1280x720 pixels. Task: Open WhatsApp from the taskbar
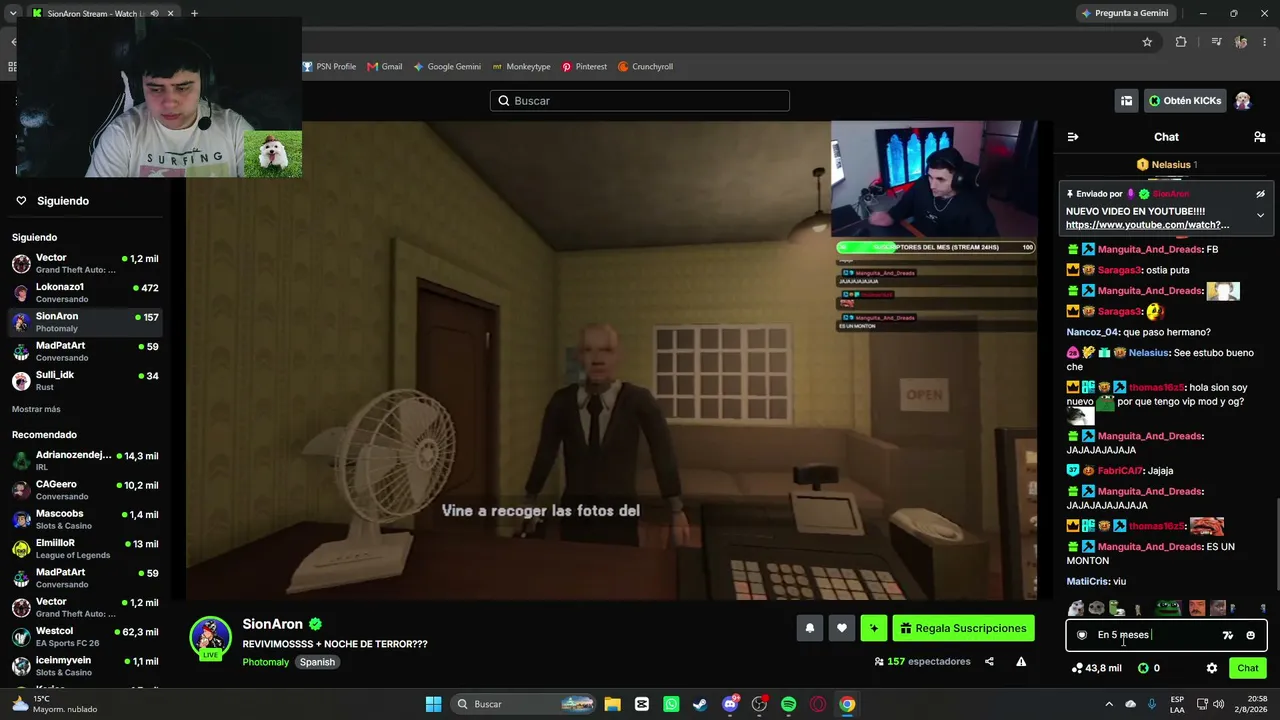pyautogui.click(x=671, y=704)
